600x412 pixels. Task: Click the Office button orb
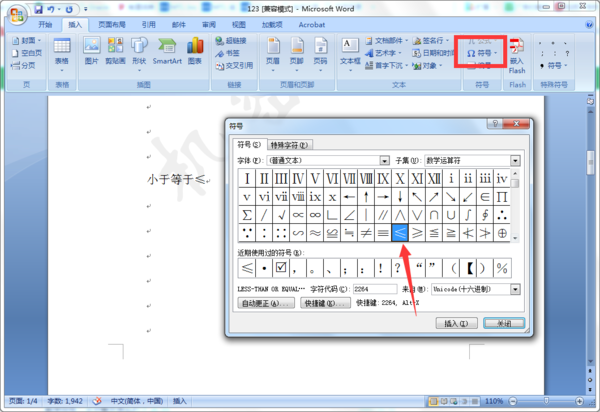(x=17, y=14)
